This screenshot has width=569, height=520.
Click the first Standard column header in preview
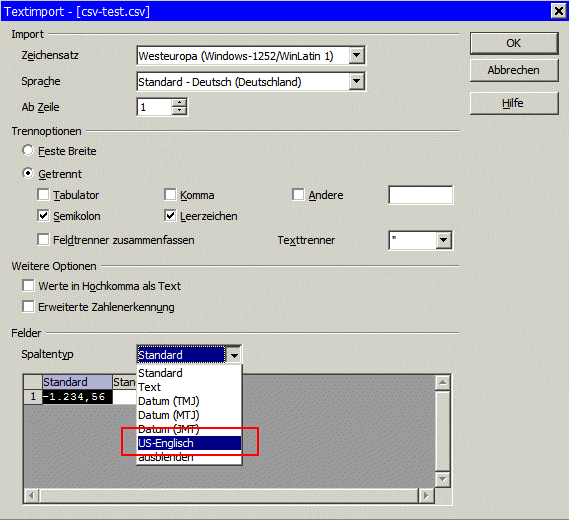click(77, 382)
